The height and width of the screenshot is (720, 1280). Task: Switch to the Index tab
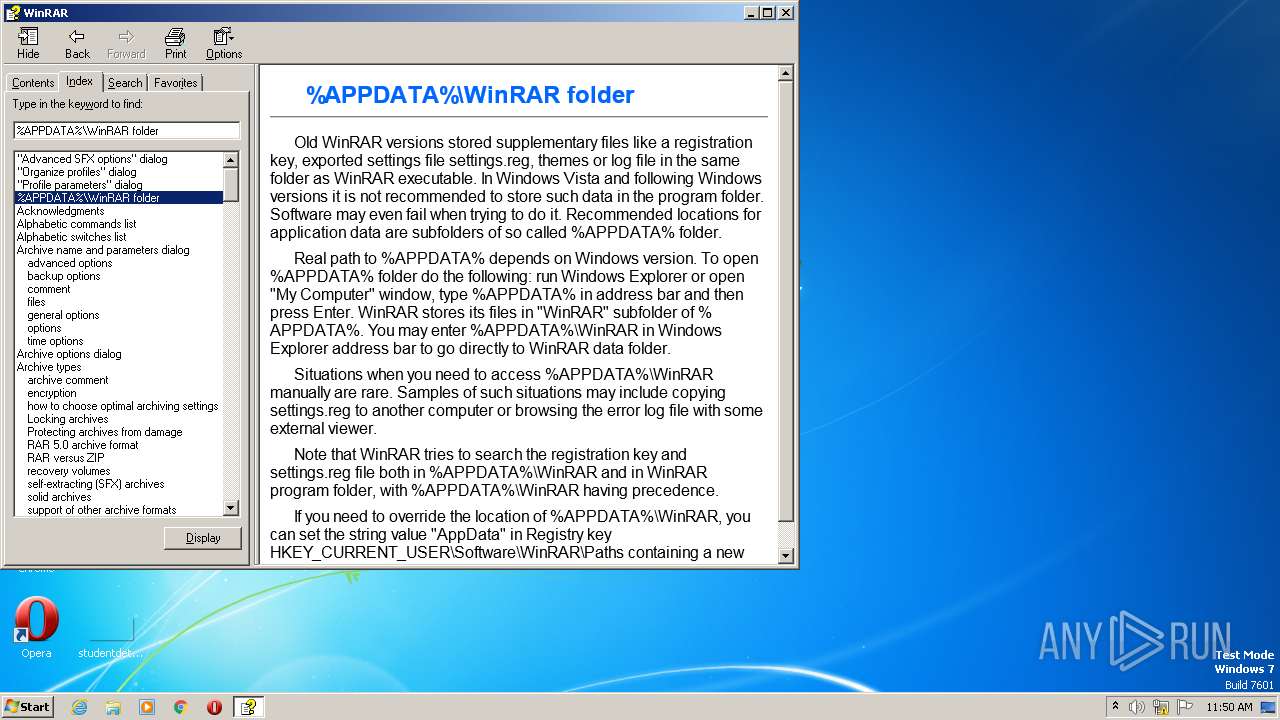coord(80,82)
